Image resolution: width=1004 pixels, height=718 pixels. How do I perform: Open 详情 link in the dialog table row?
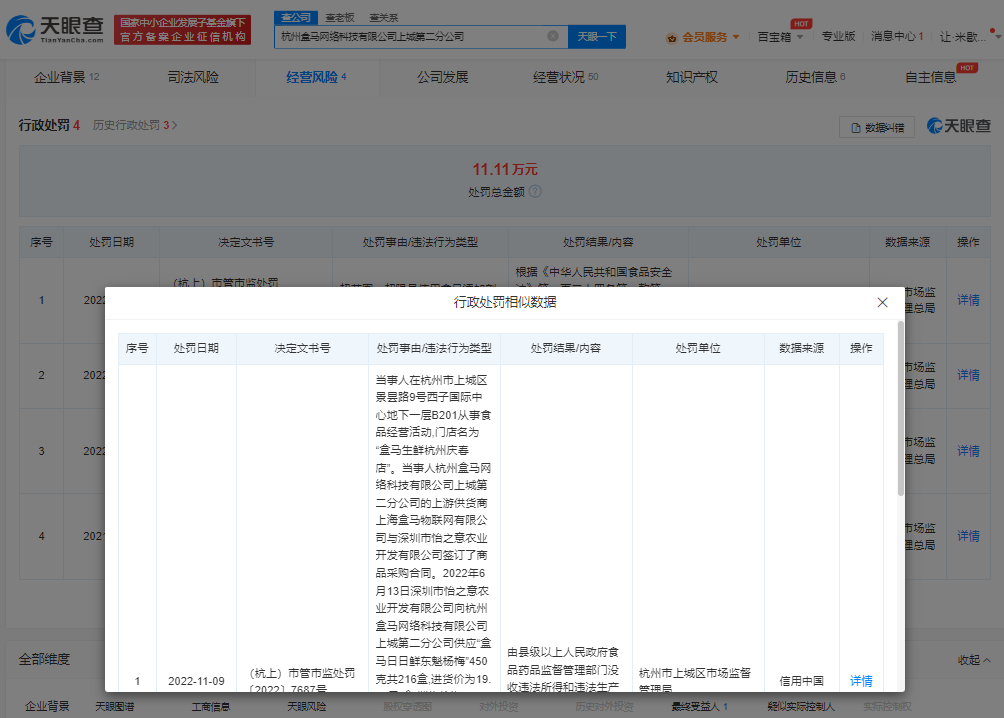coord(861,681)
